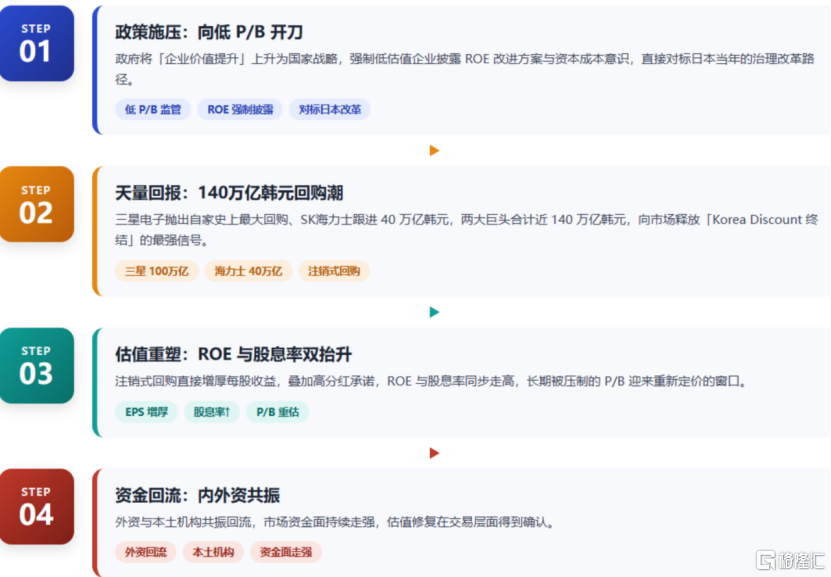
Task: Click the paragraph beginning 政府将「企业价值提升」
Action: click(465, 69)
